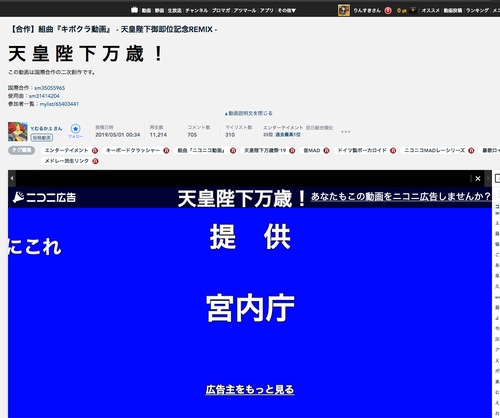Expand the その他 dropdown menu

pos(287,11)
